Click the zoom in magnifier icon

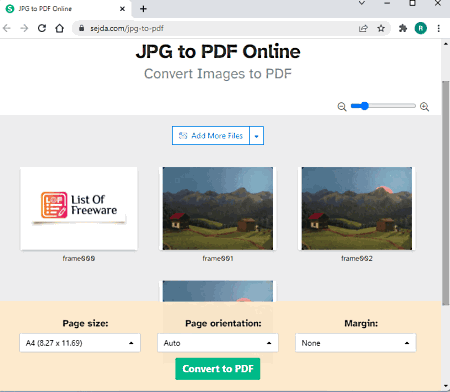pos(424,107)
